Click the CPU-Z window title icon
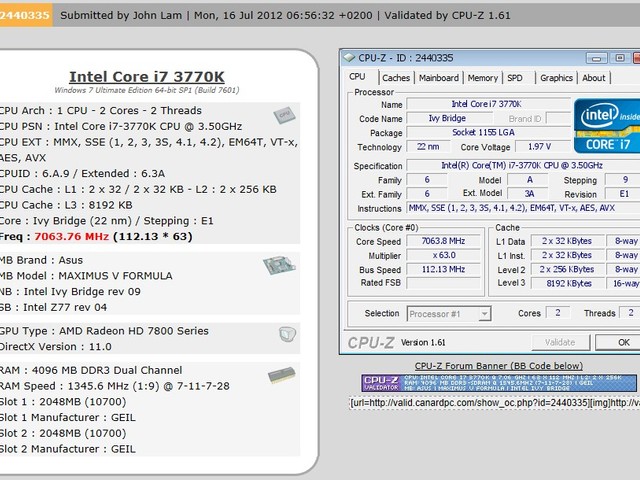640x480 pixels. pos(349,58)
